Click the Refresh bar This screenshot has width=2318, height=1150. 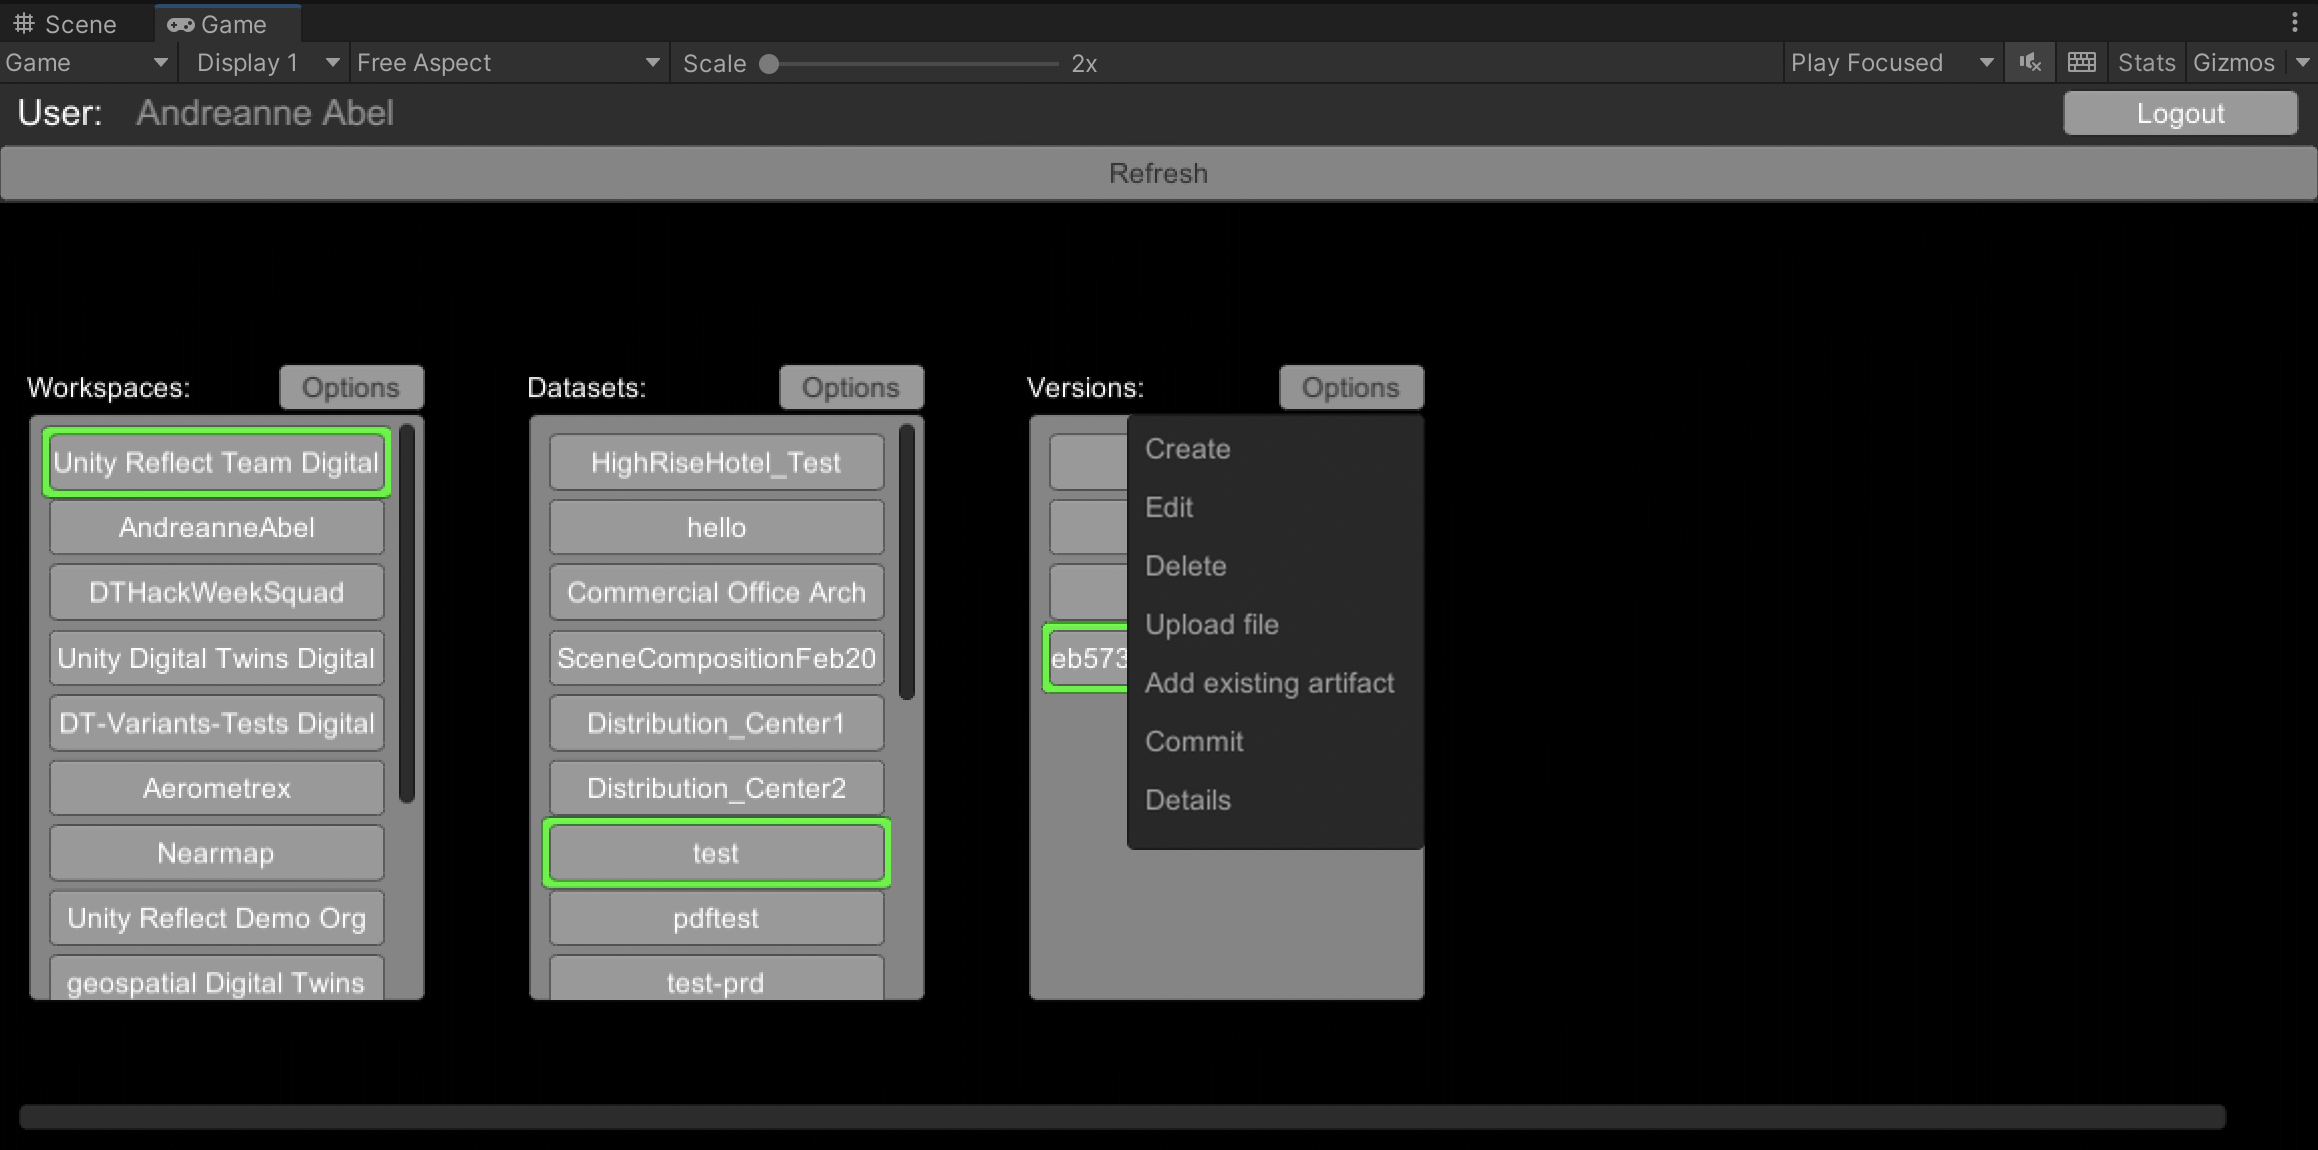(x=1158, y=174)
